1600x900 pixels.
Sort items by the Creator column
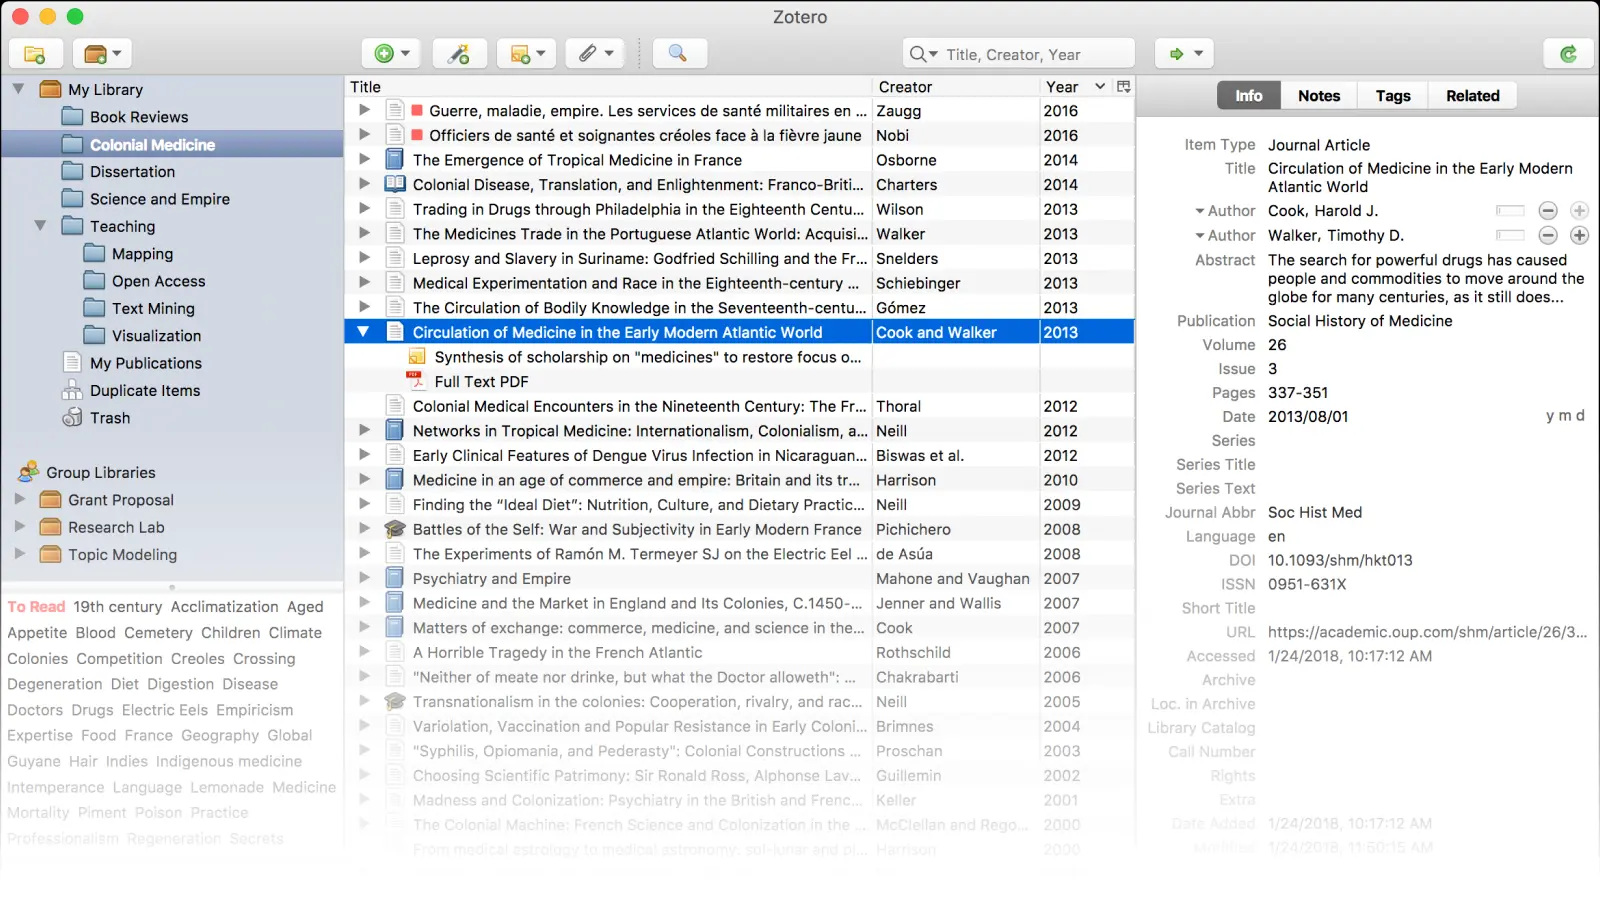point(955,87)
